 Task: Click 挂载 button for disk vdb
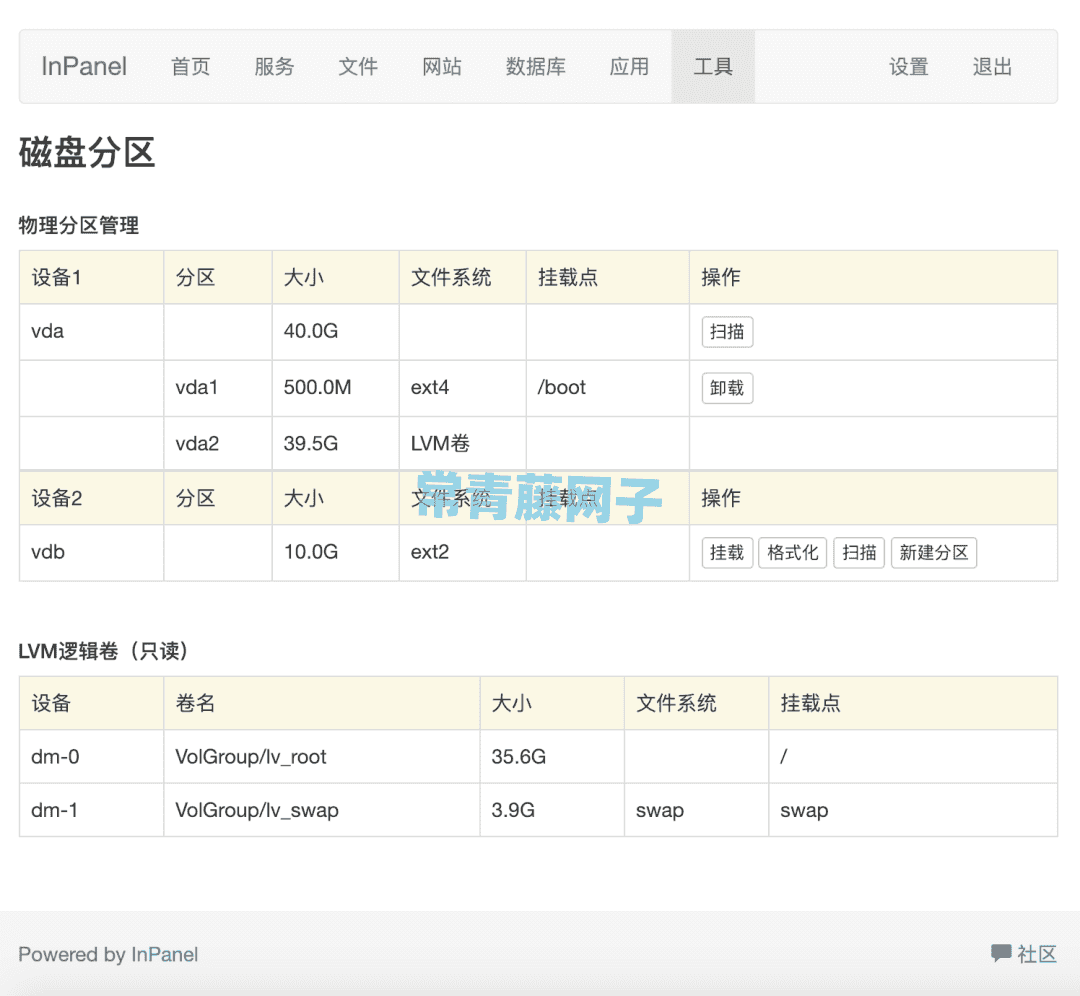click(727, 552)
